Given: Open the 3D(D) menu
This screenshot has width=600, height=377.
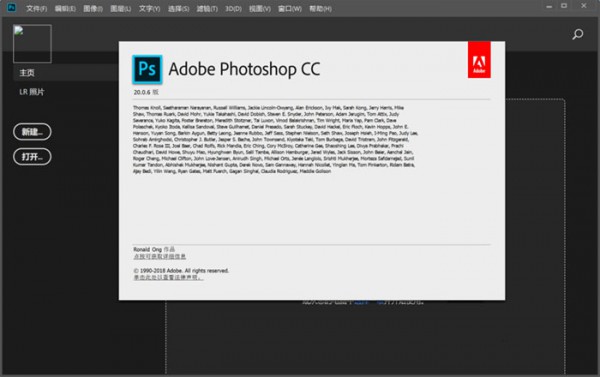Looking at the screenshot, I should (233, 8).
